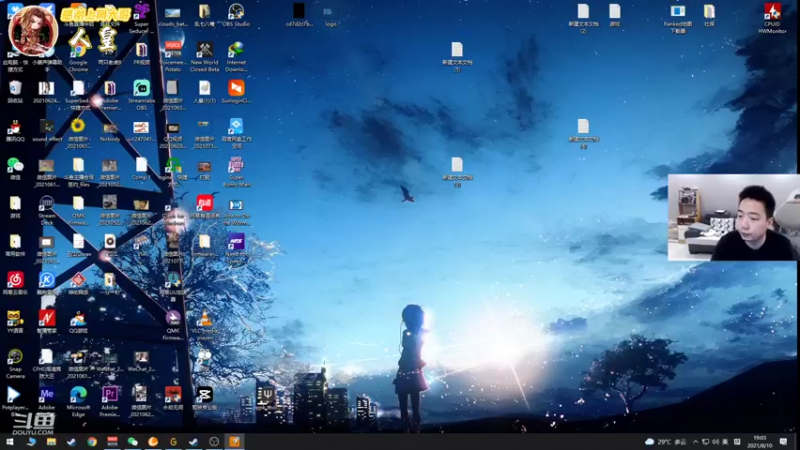Open the CapCut (剪映) desktop shortcut

coord(204,399)
